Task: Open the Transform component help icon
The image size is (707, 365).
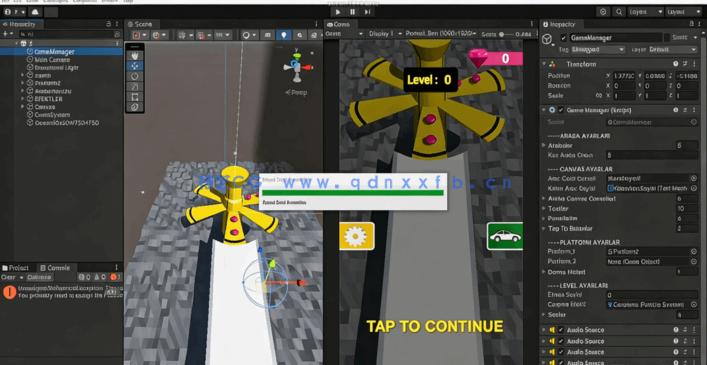Action: click(675, 64)
